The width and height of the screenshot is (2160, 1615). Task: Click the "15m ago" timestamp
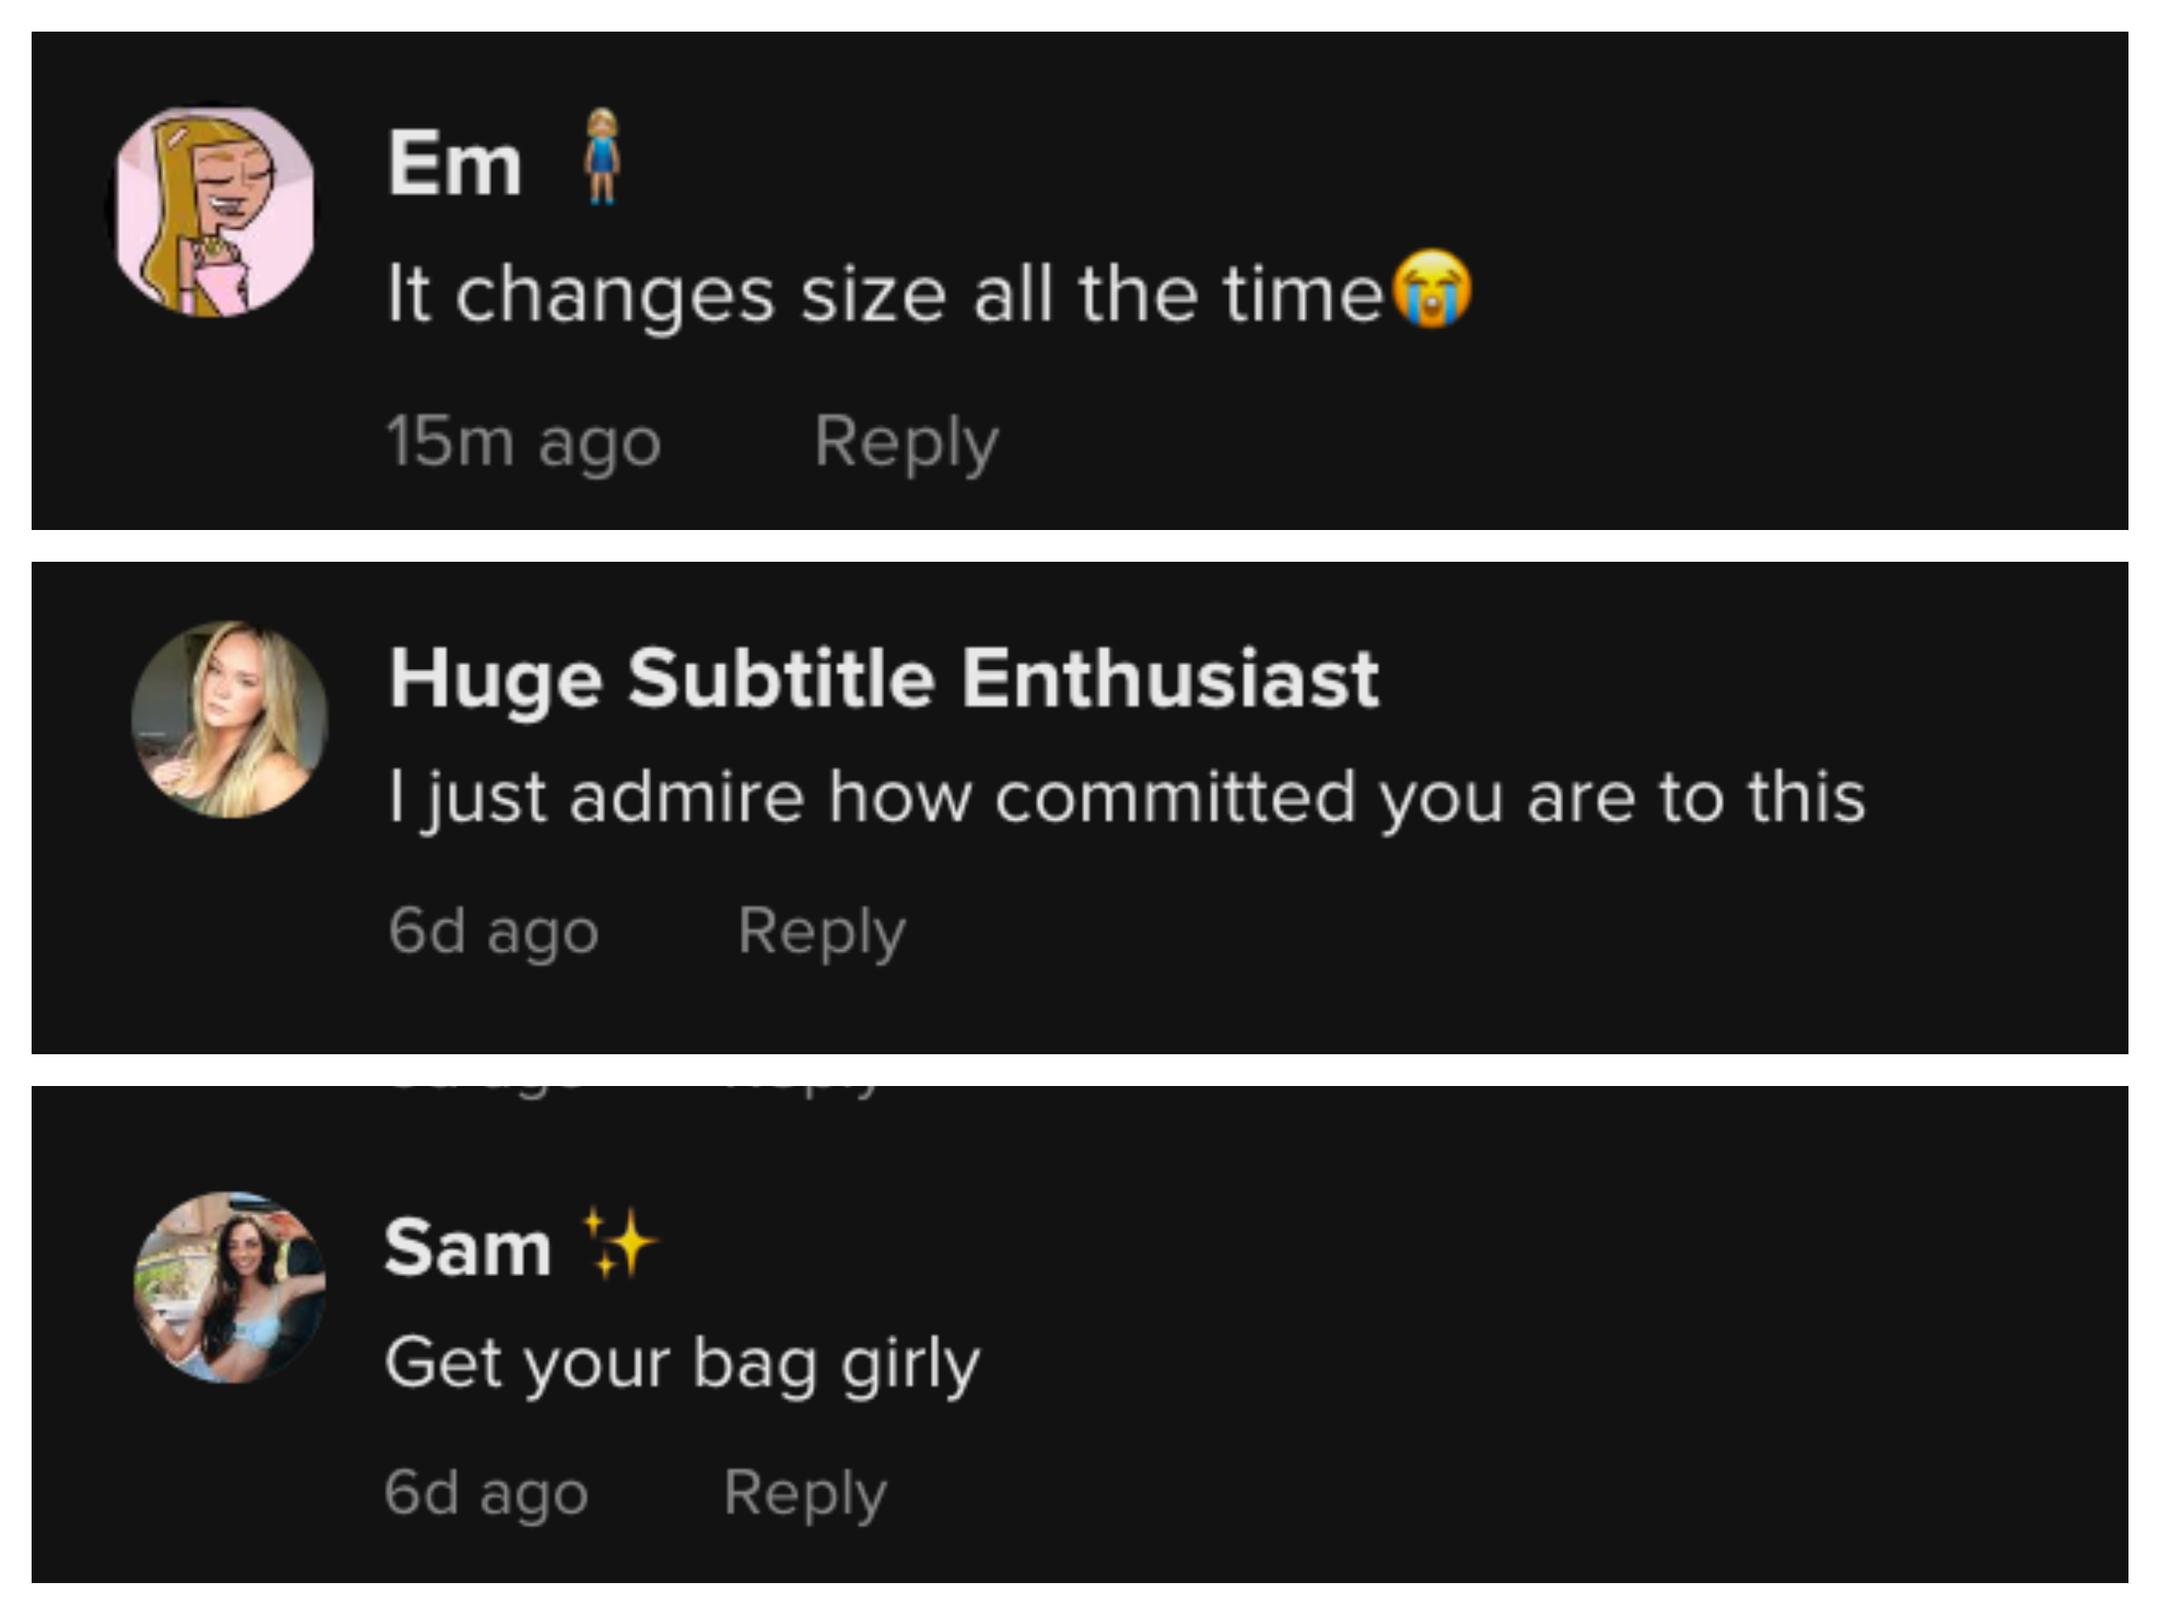tap(523, 442)
